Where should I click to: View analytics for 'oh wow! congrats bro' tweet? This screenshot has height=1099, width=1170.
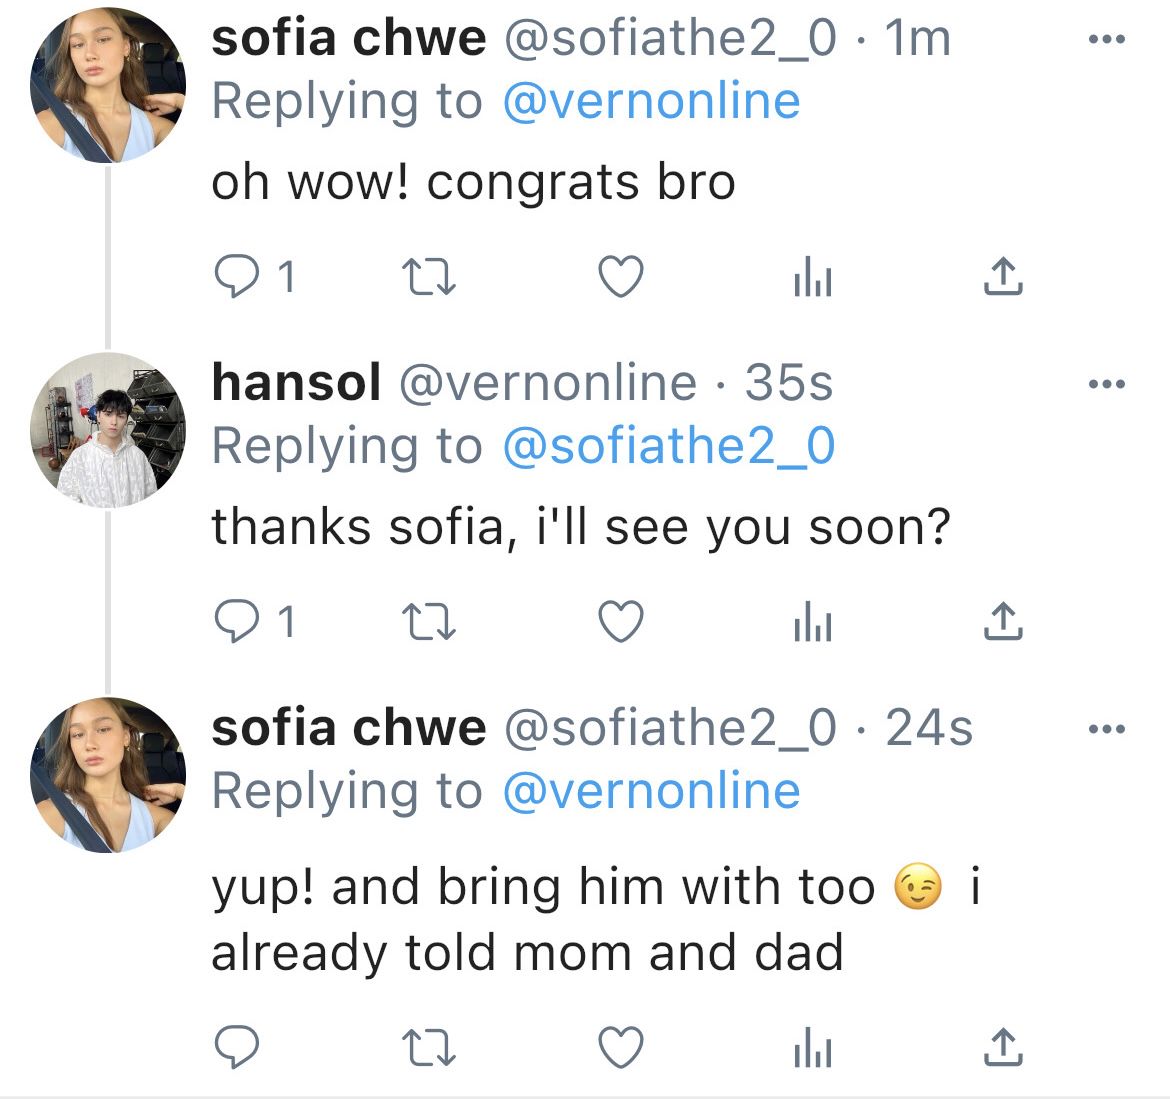(x=812, y=278)
